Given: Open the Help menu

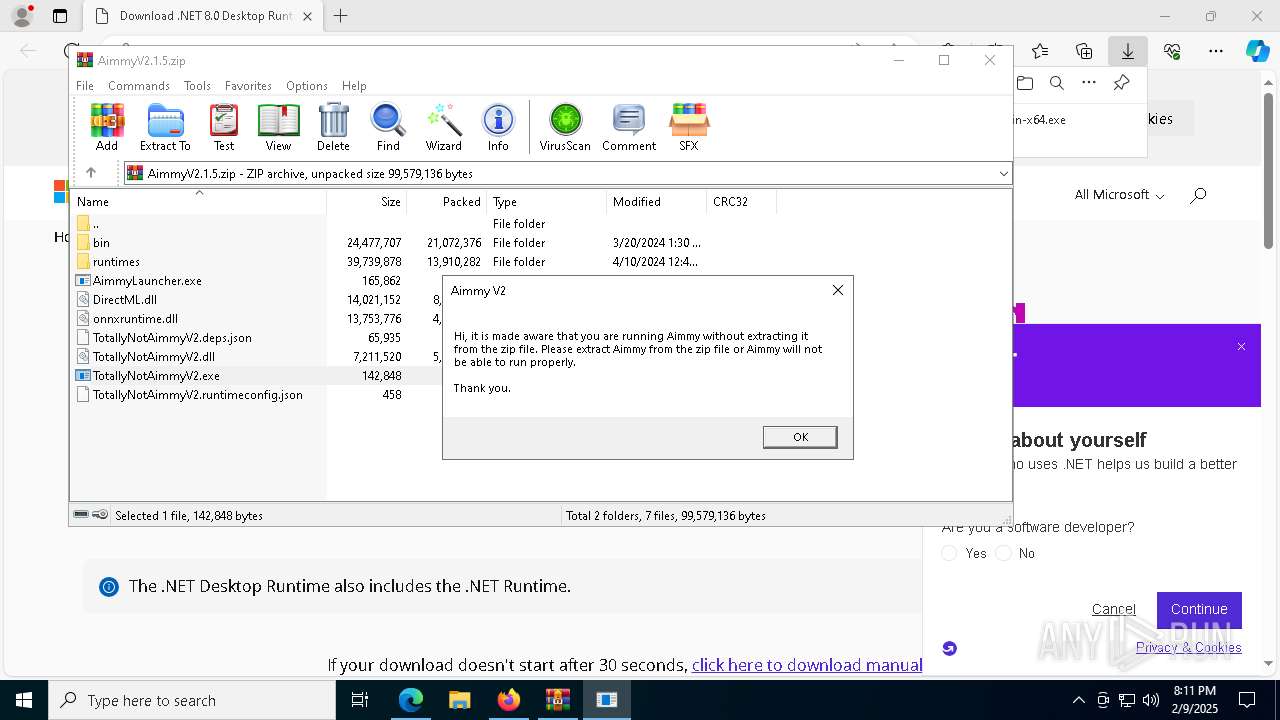Looking at the screenshot, I should click(x=354, y=86).
